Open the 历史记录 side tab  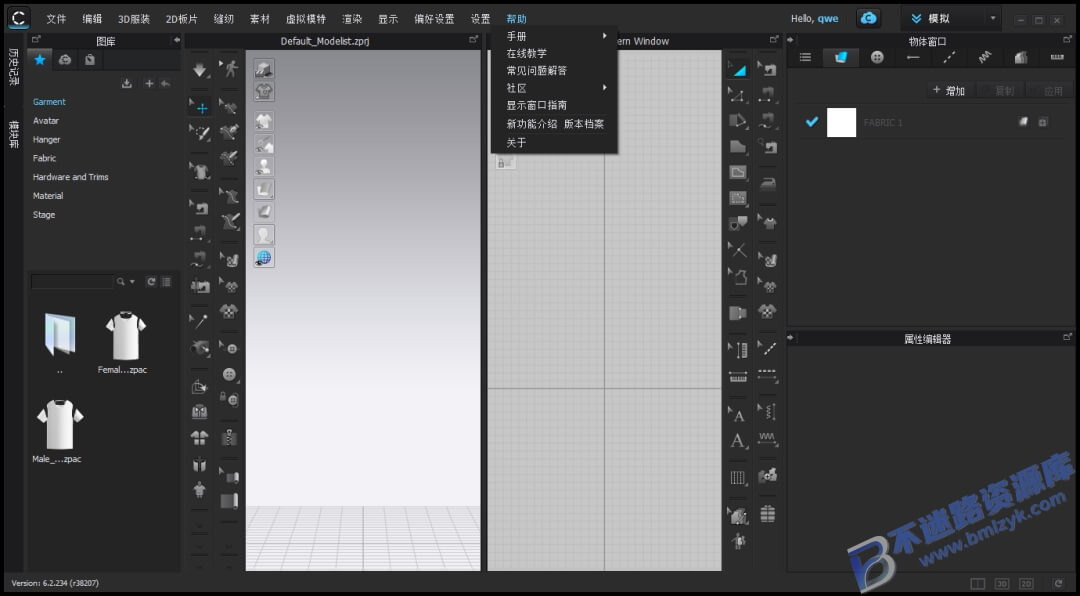click(x=13, y=67)
